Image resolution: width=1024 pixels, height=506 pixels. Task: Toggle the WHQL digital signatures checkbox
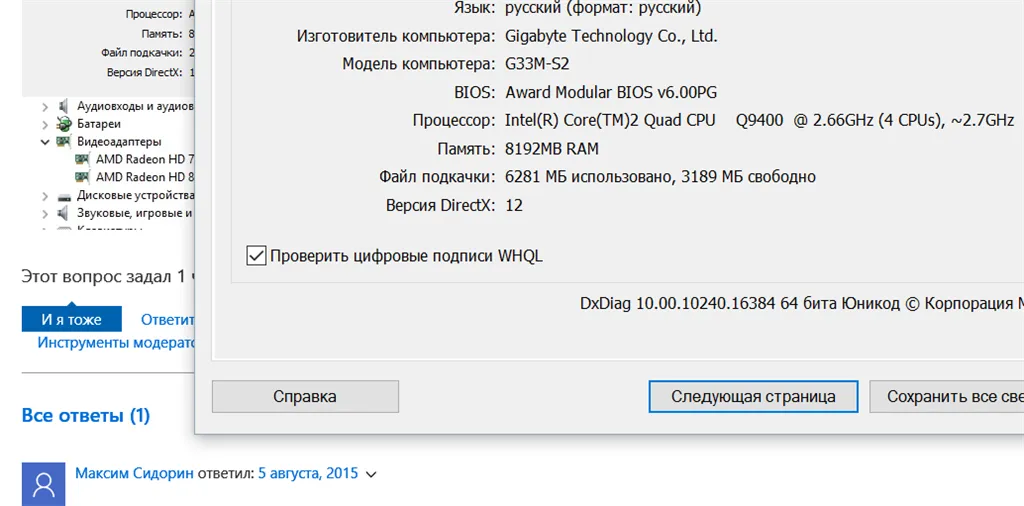point(256,256)
